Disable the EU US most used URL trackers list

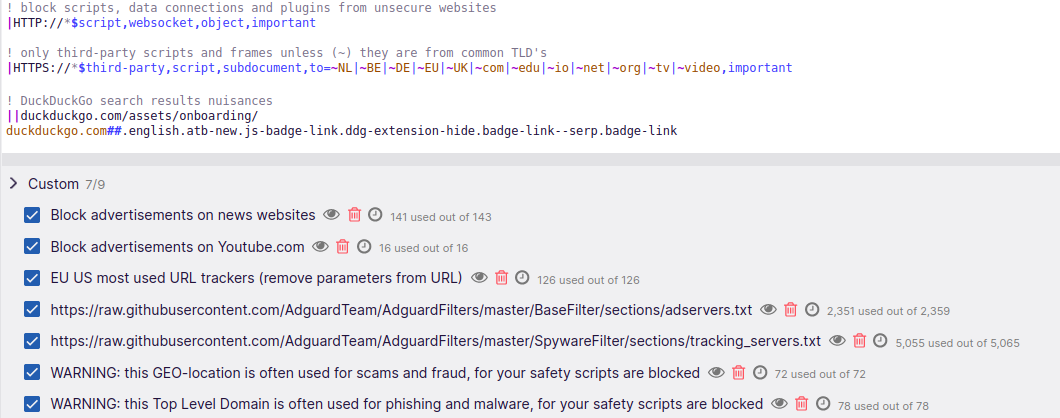[32, 278]
